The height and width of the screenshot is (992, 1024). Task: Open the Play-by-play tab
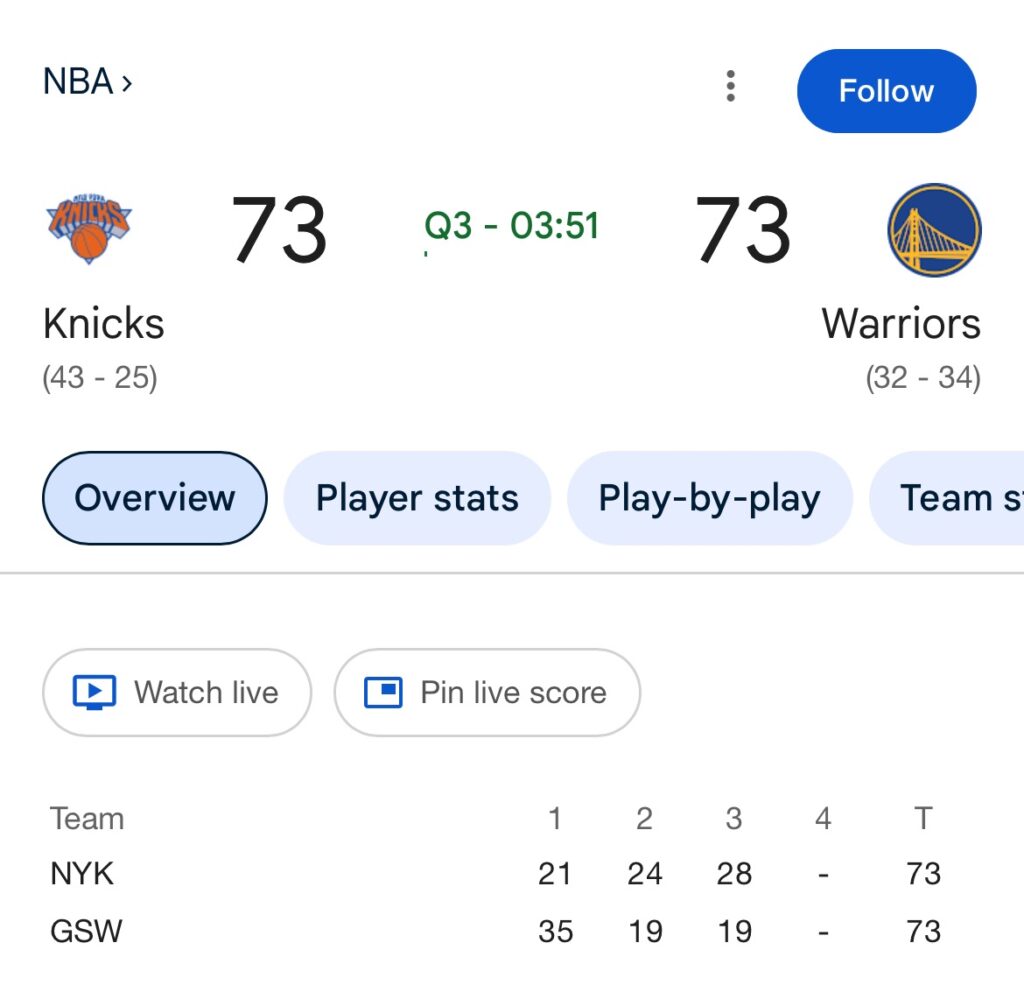tap(709, 498)
